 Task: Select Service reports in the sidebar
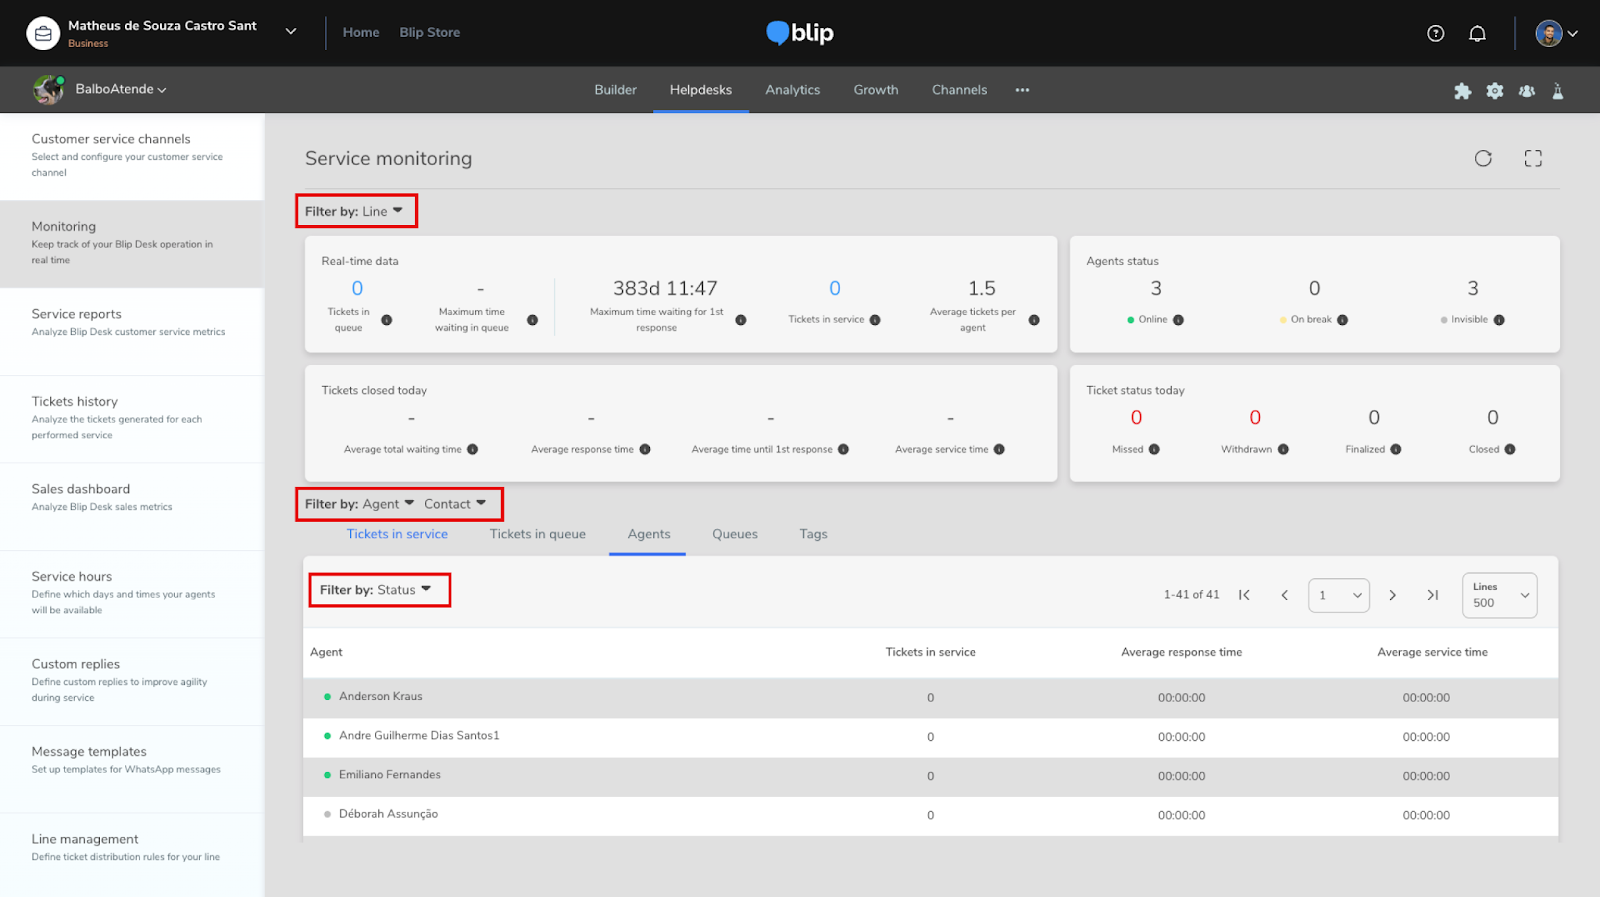[77, 314]
